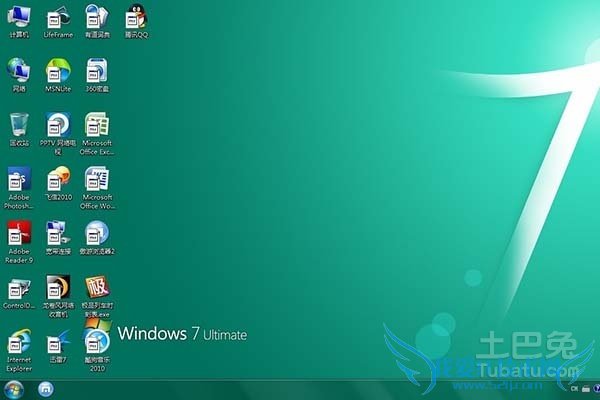This screenshot has height=400, width=600.
Task: Open the 有道词典 dictionary shortcut
Action: (x=97, y=17)
